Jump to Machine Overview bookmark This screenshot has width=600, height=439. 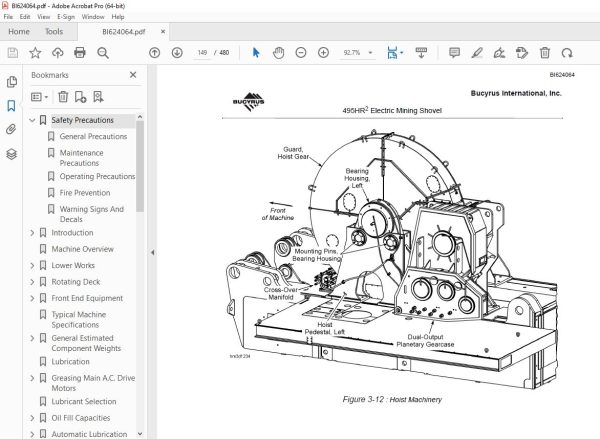pos(82,249)
